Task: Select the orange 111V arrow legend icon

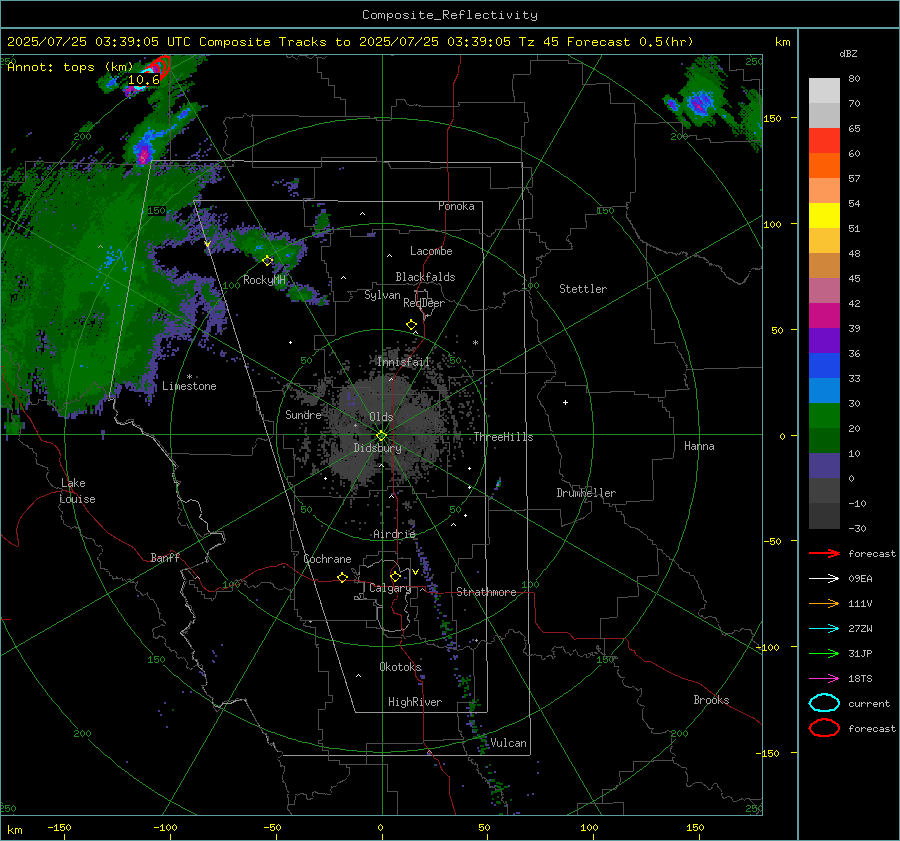Action: click(x=824, y=603)
